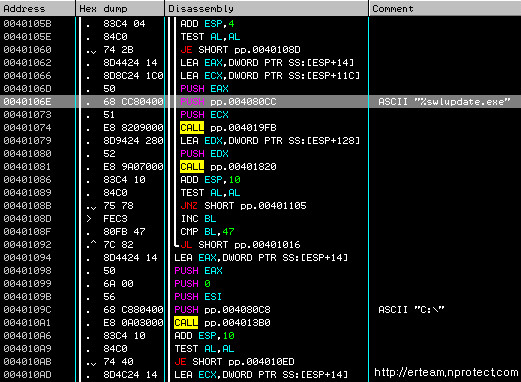
Task: Click the Hex dump column header
Action: click(x=120, y=8)
